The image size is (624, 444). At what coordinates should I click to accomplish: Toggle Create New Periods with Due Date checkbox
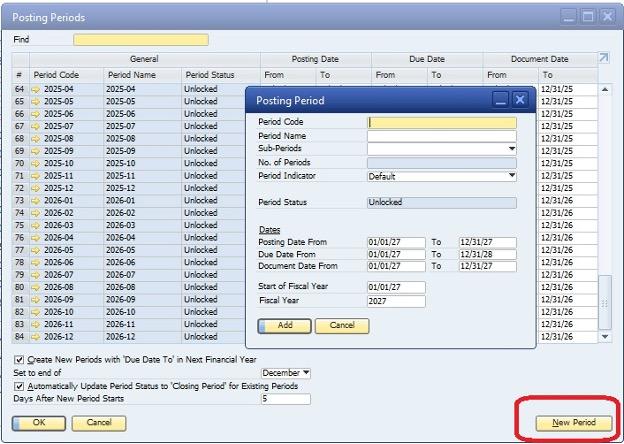click(19, 359)
